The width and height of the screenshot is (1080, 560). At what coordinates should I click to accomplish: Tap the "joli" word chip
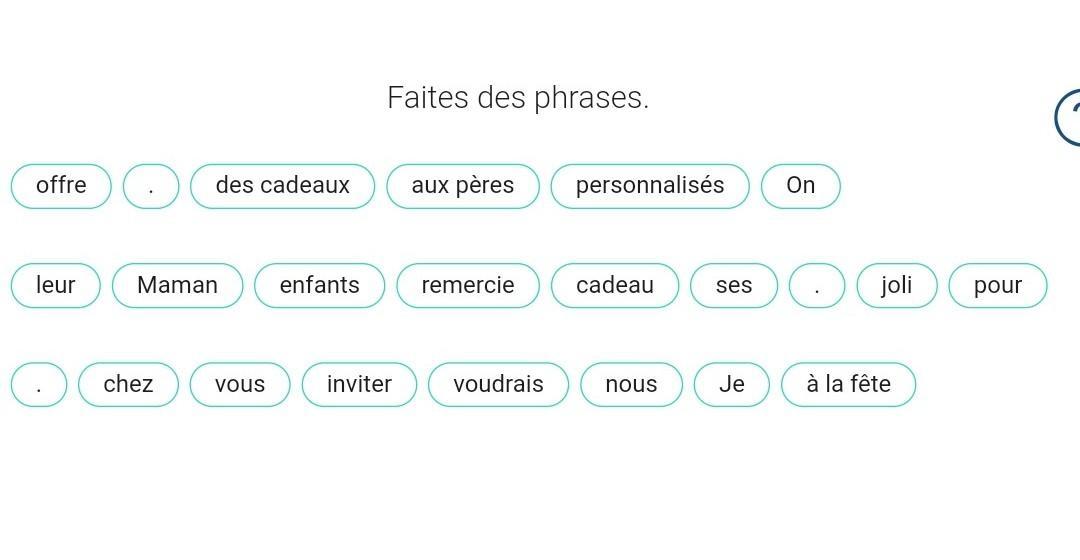pyautogui.click(x=896, y=285)
